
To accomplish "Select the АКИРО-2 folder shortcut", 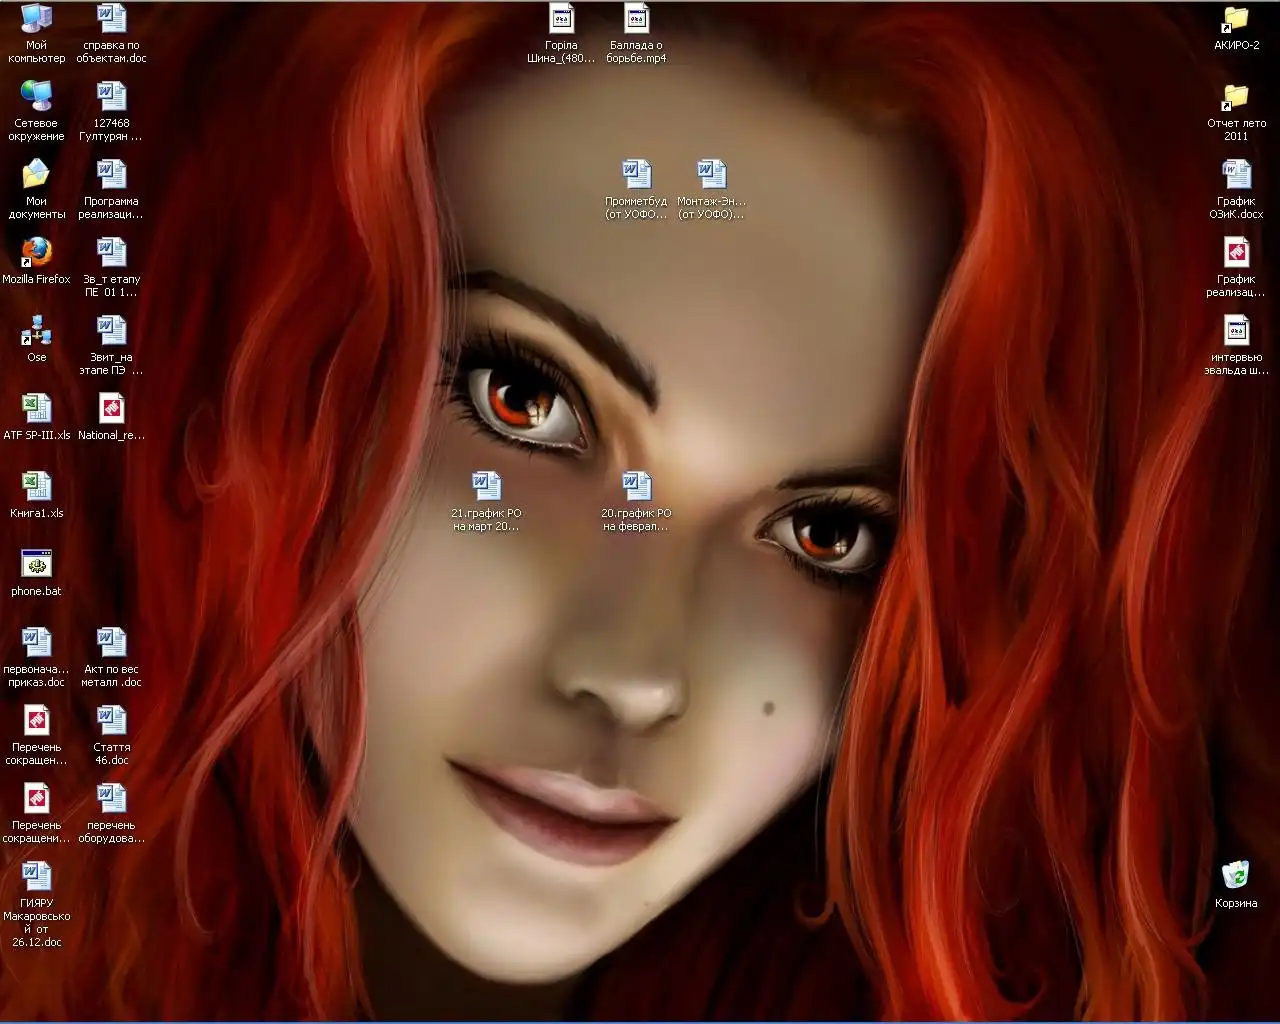I will [x=1236, y=27].
